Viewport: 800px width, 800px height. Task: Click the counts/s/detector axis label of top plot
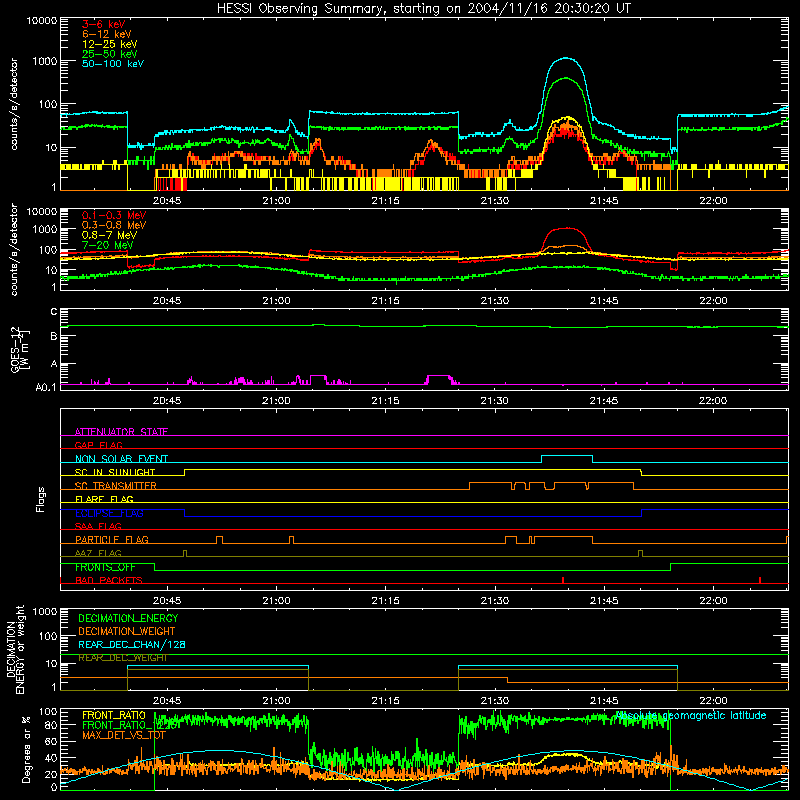point(14,104)
